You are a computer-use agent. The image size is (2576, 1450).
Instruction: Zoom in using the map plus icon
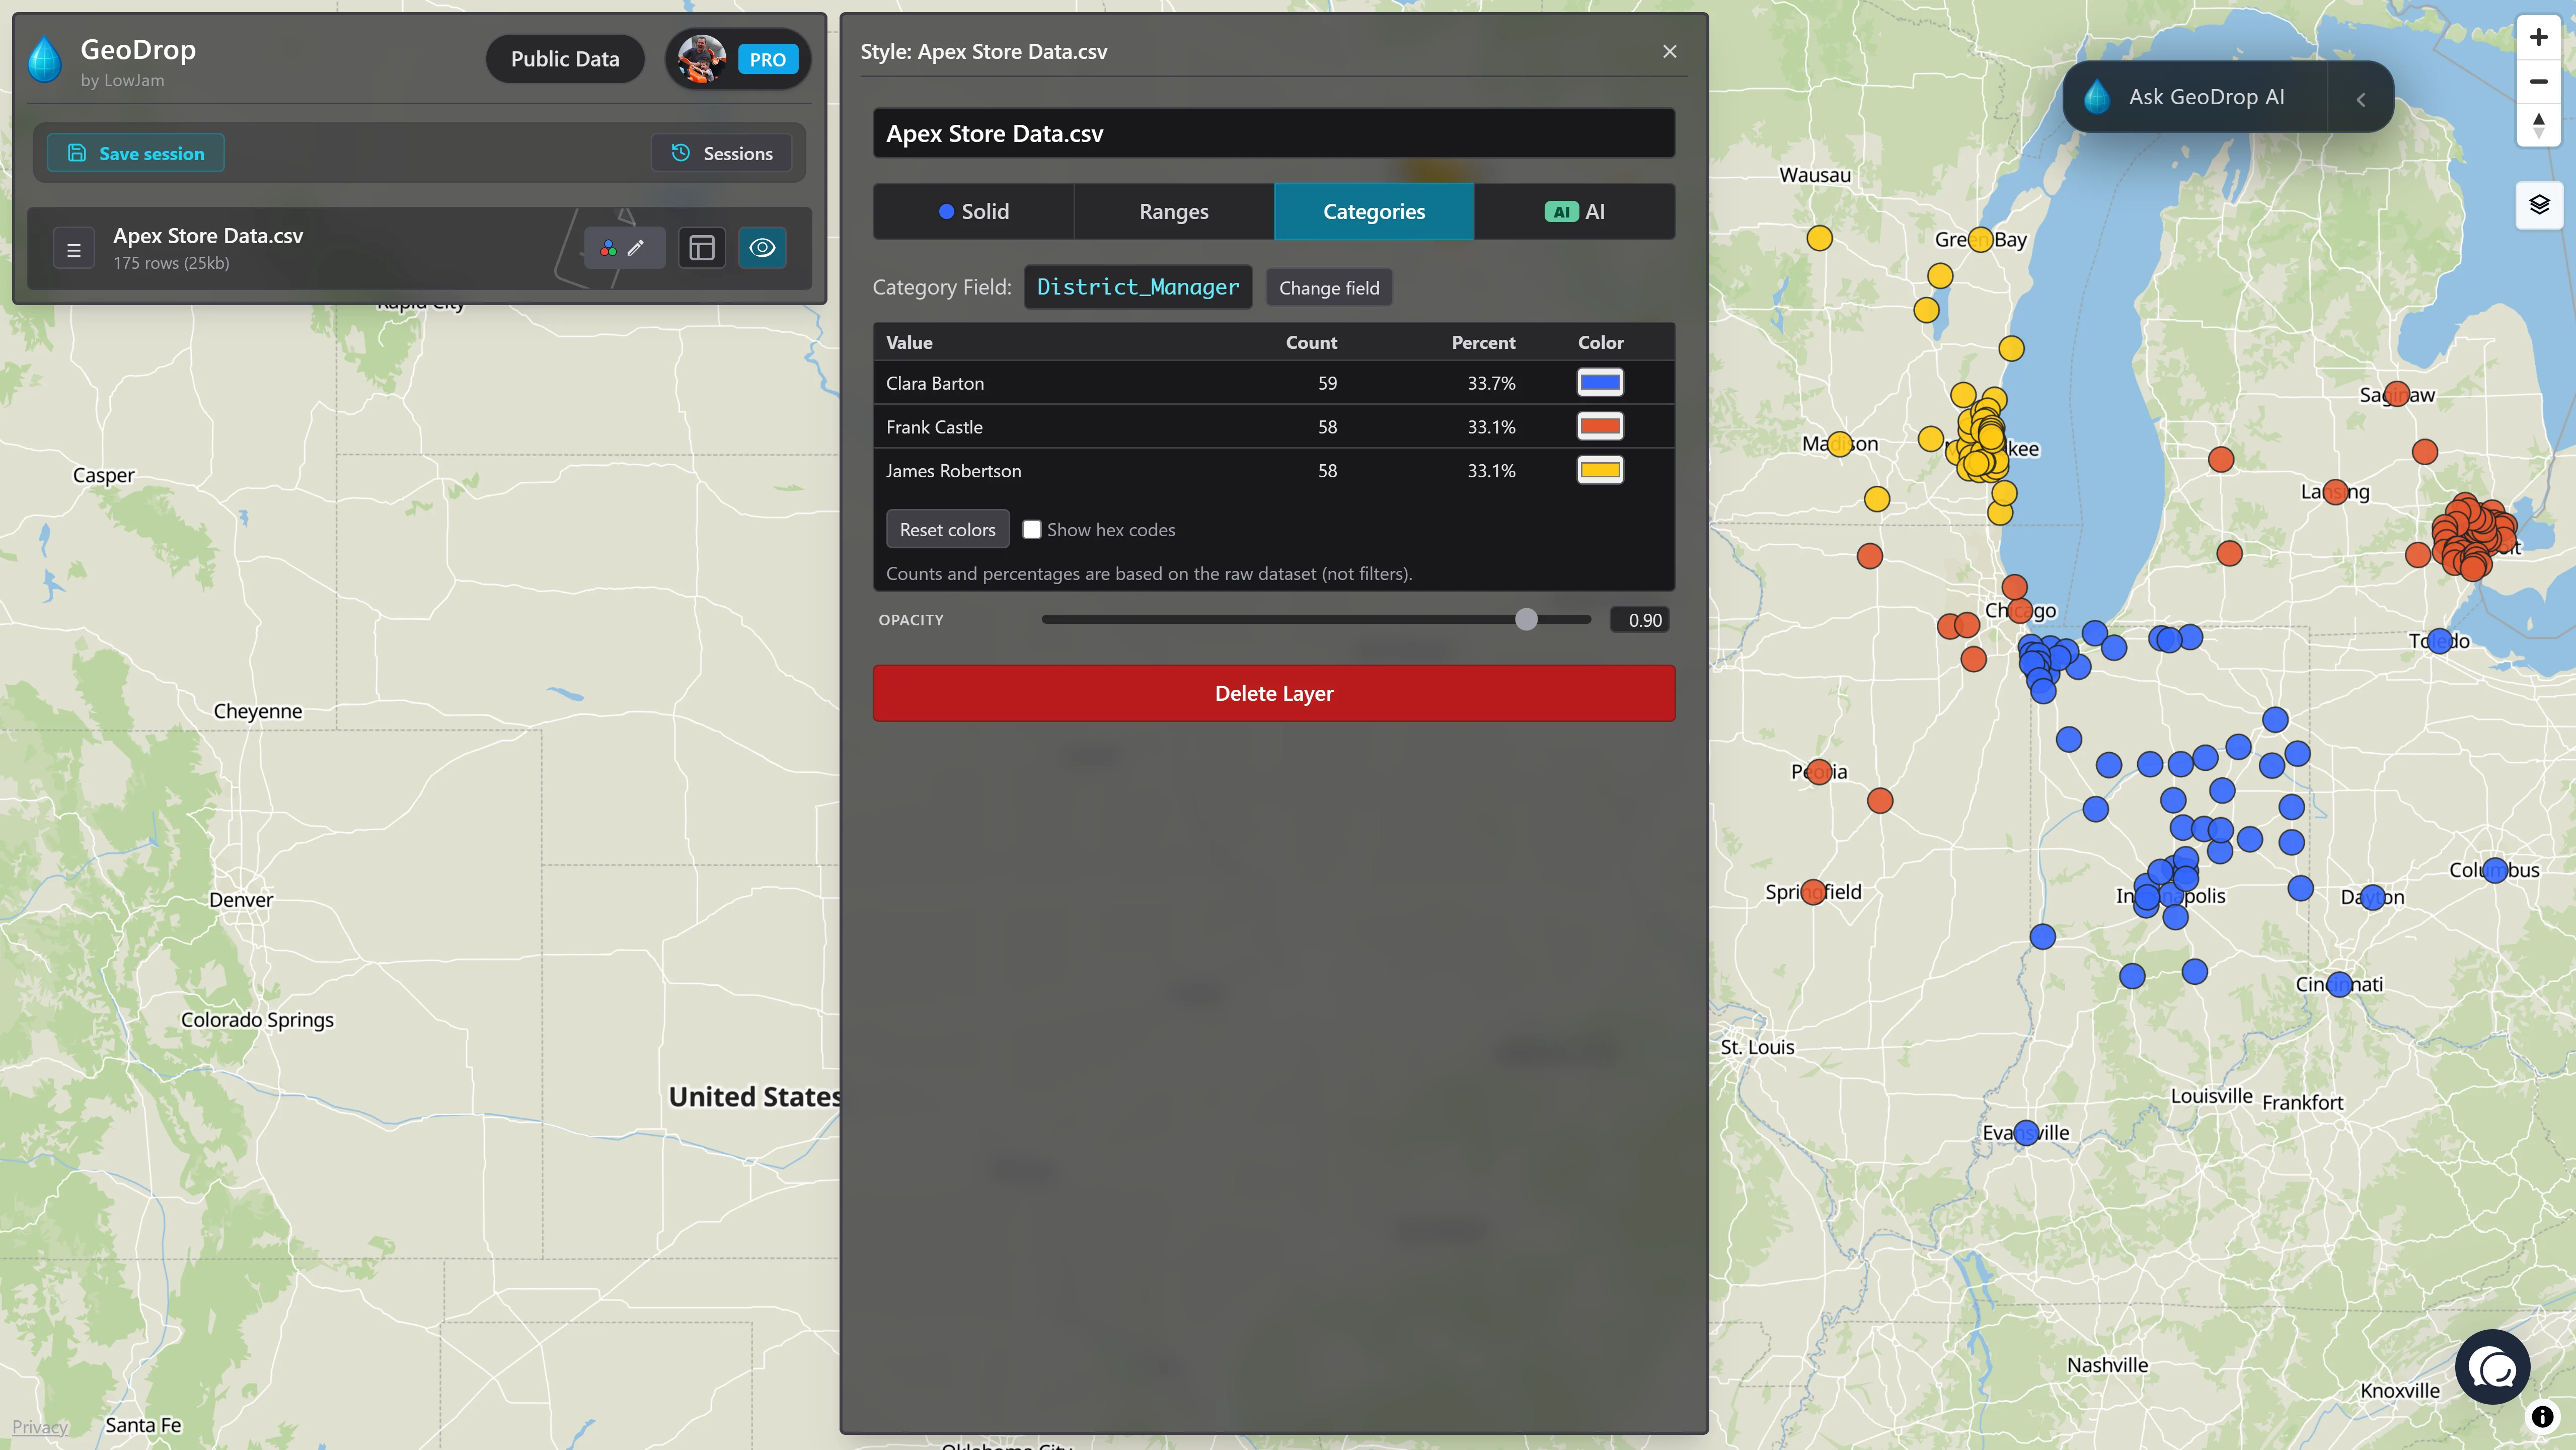pyautogui.click(x=2538, y=37)
